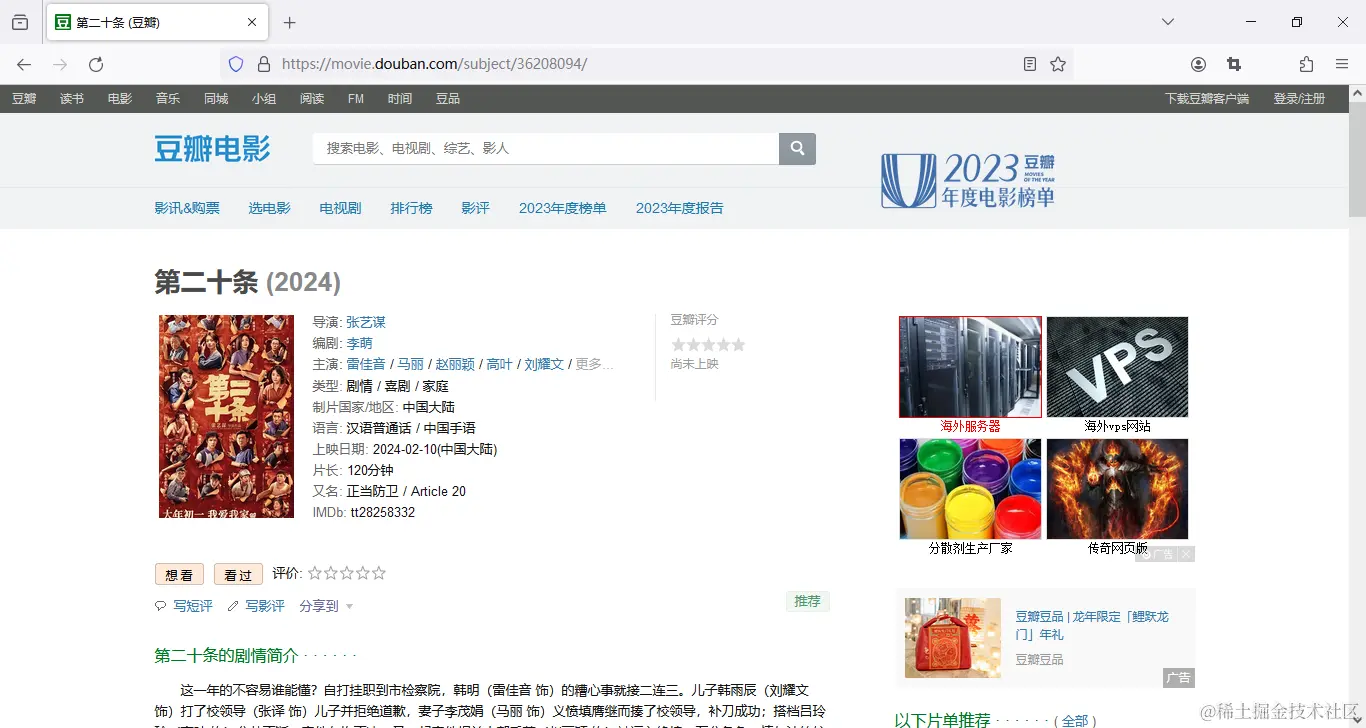This screenshot has height=728, width=1366.
Task: Open 排行榜 tab
Action: pos(411,208)
